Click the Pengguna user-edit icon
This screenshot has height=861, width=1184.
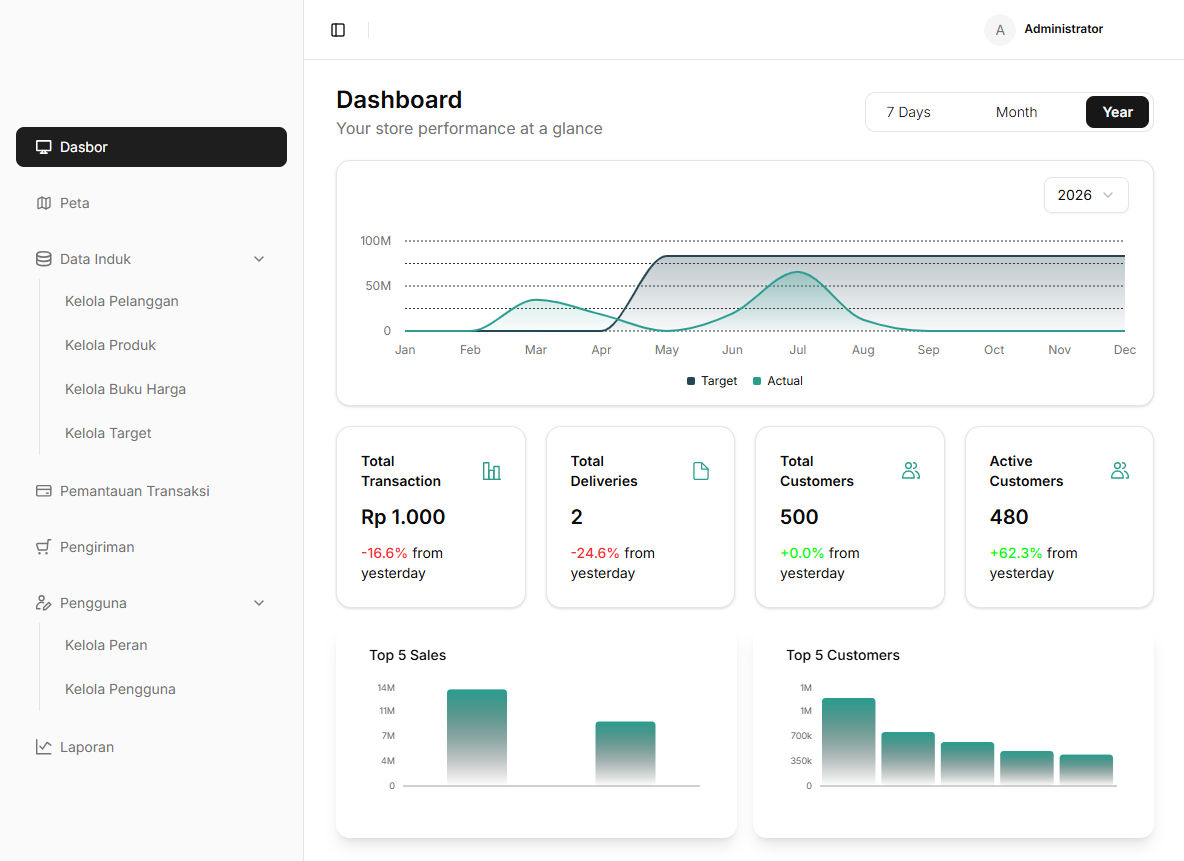(x=44, y=603)
